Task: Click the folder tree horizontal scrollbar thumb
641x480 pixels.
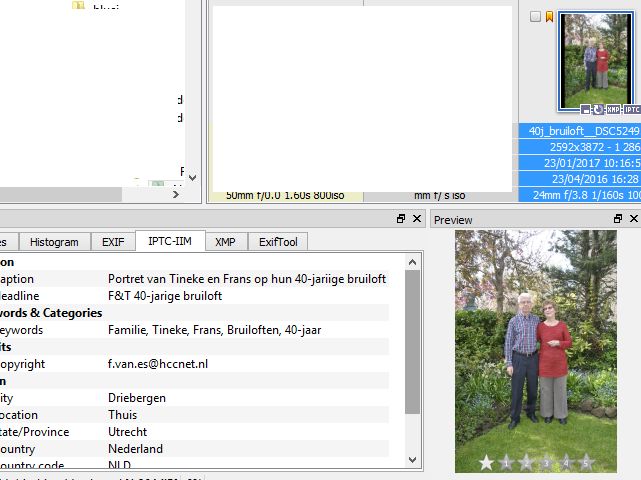Action: pyautogui.click(x=61, y=195)
